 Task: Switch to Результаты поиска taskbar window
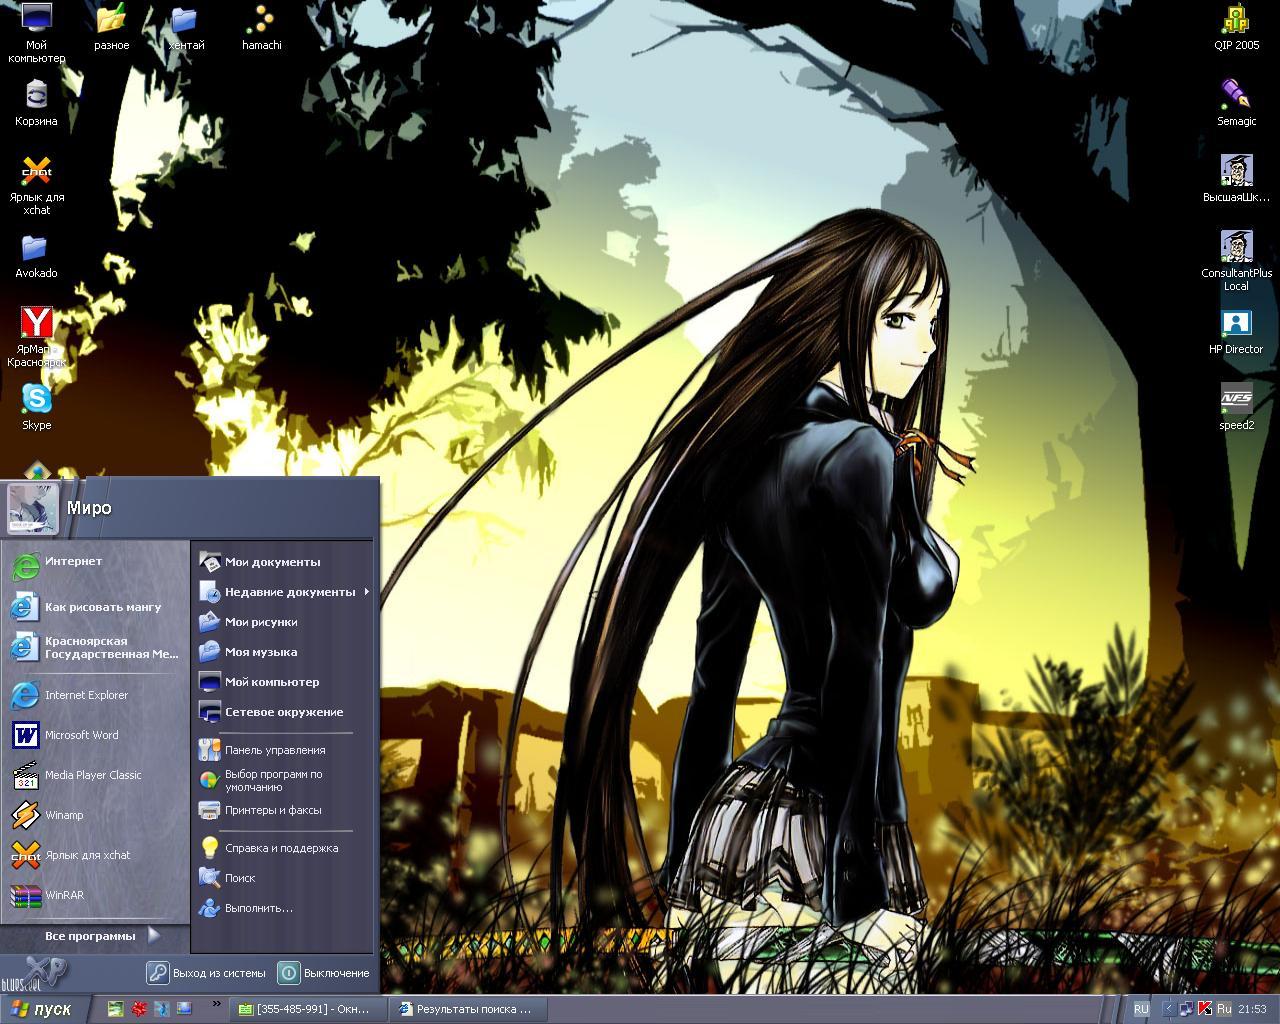click(x=470, y=1009)
